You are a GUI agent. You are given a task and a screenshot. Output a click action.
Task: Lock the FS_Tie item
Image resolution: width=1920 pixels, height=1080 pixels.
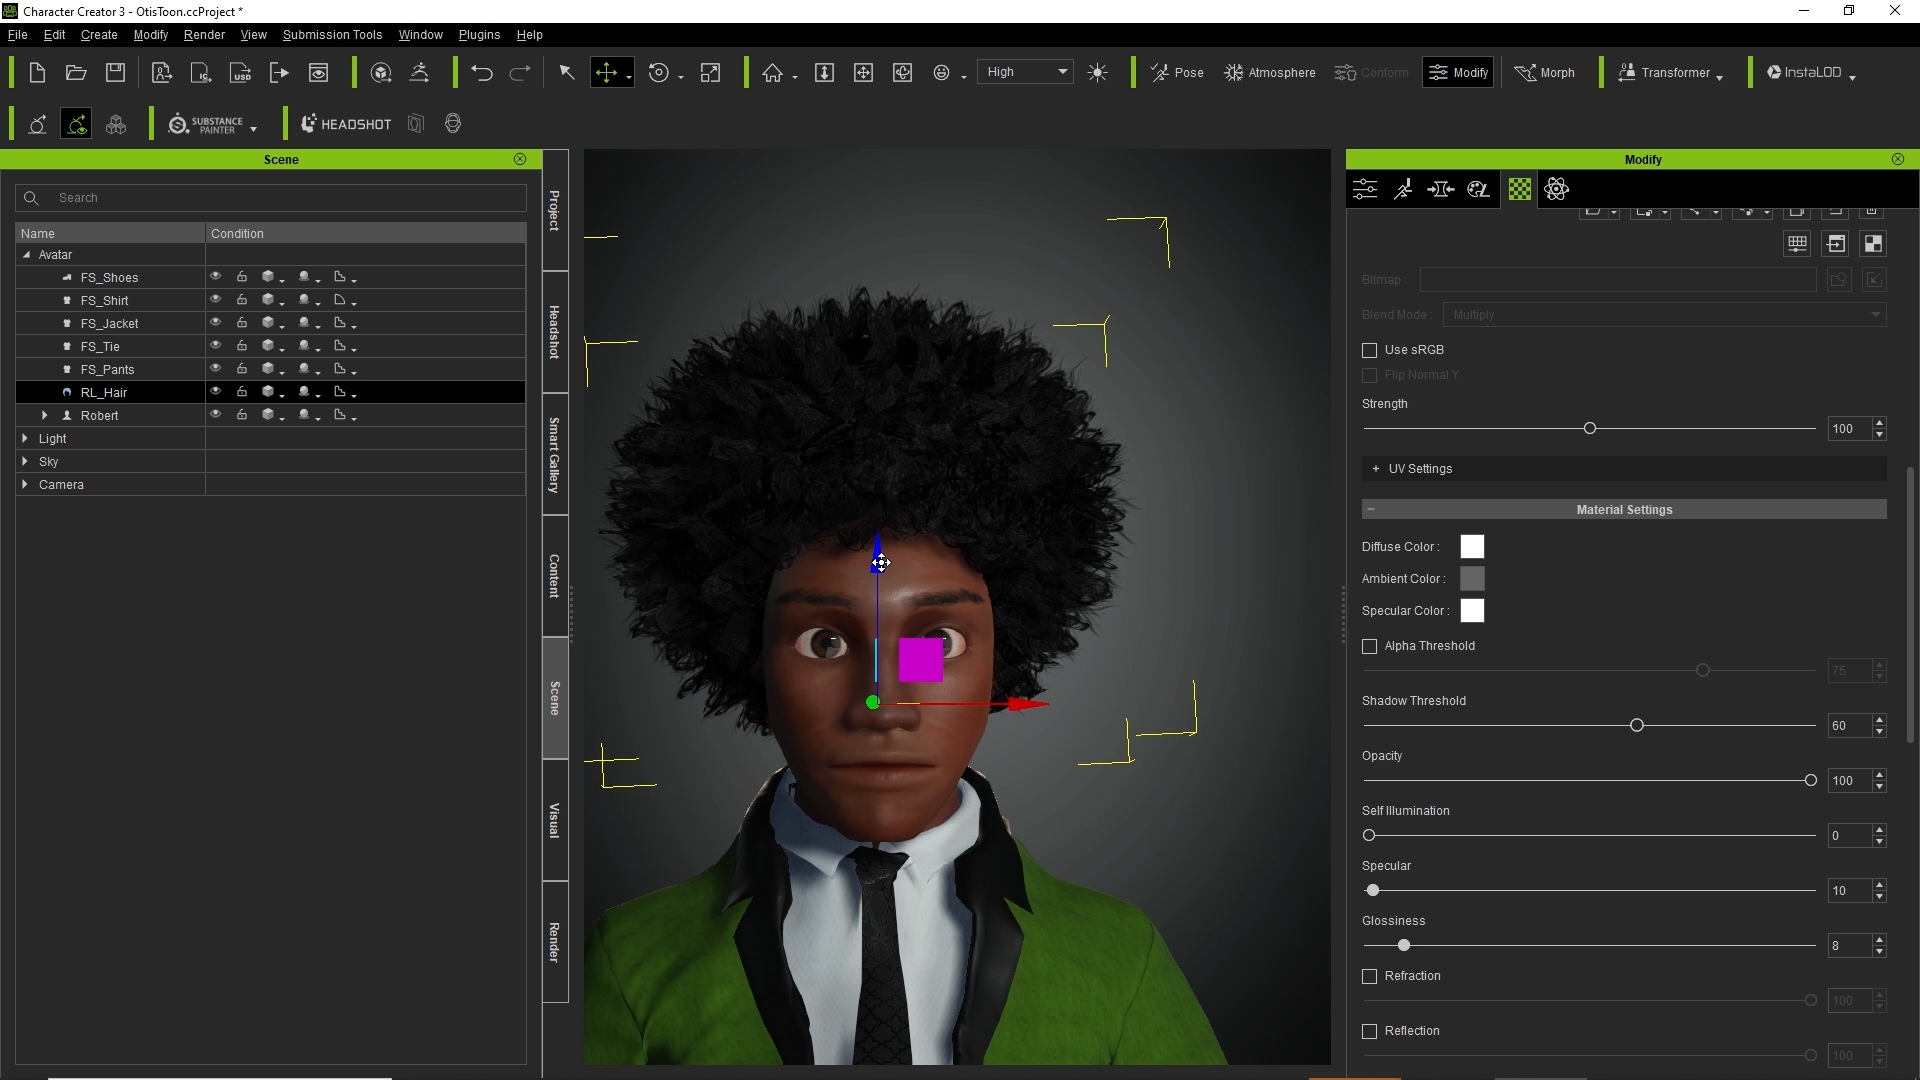[242, 346]
